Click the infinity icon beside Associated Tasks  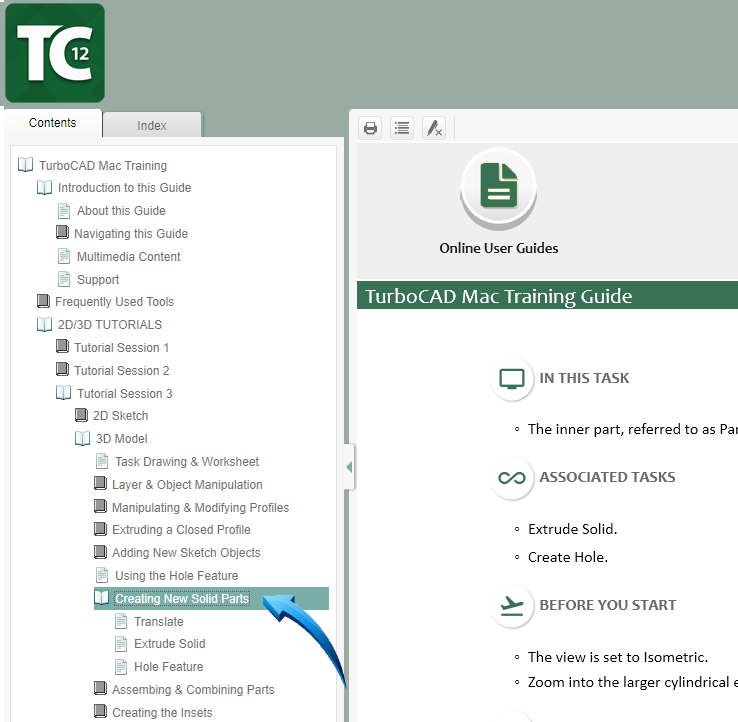[x=512, y=478]
